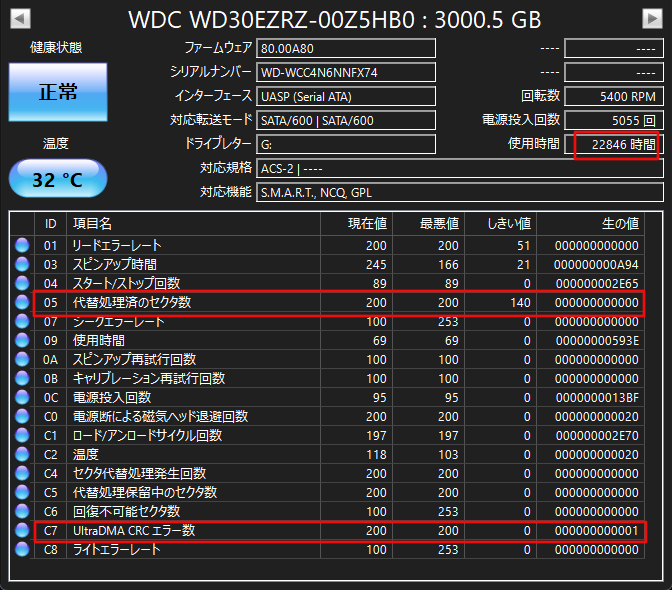Viewport: 672px width, 590px height.
Task: Select the 使用時間 attribute name in table
Action: click(99, 340)
